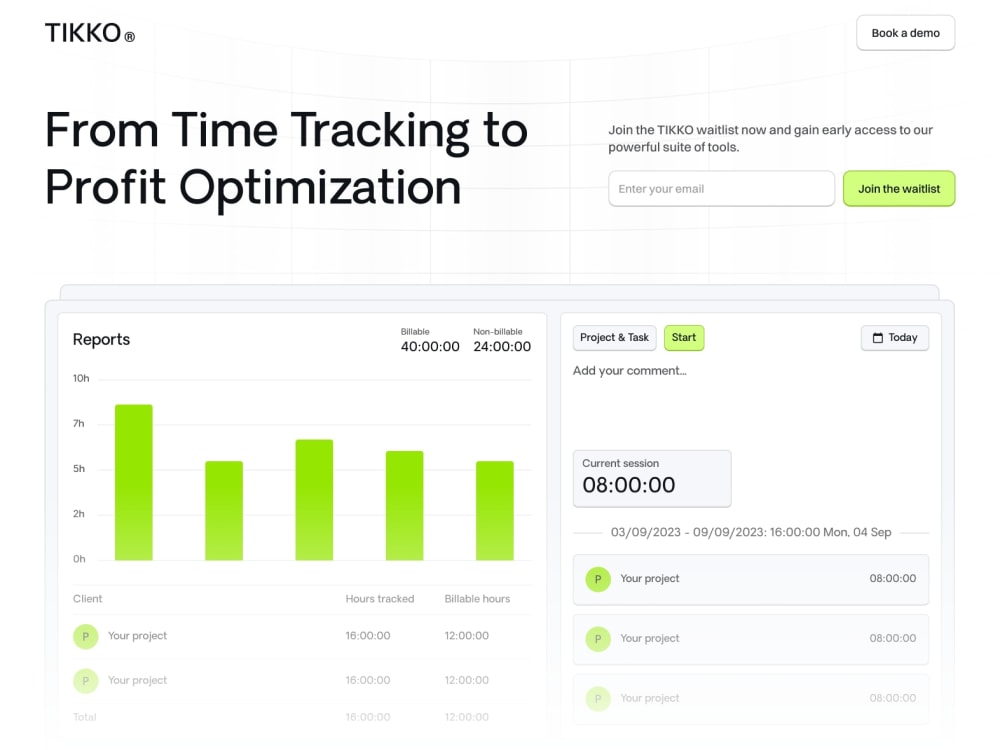Click the Billable 40:00:00 total
Screen dimensions: 1000x750
[430, 341]
